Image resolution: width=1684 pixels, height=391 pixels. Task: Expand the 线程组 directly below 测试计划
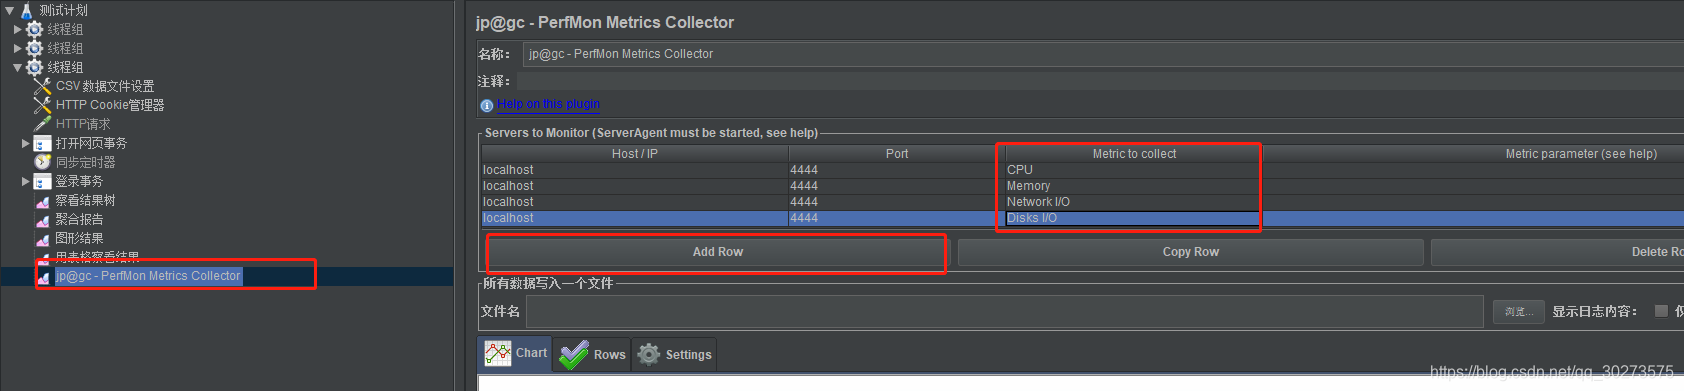17,29
